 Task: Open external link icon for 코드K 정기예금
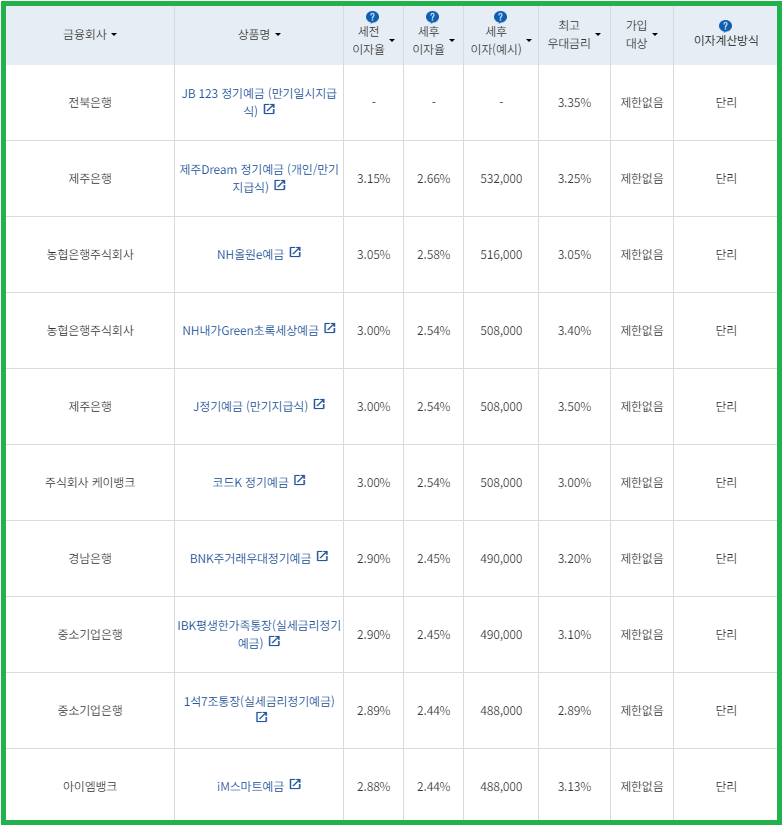click(x=299, y=480)
